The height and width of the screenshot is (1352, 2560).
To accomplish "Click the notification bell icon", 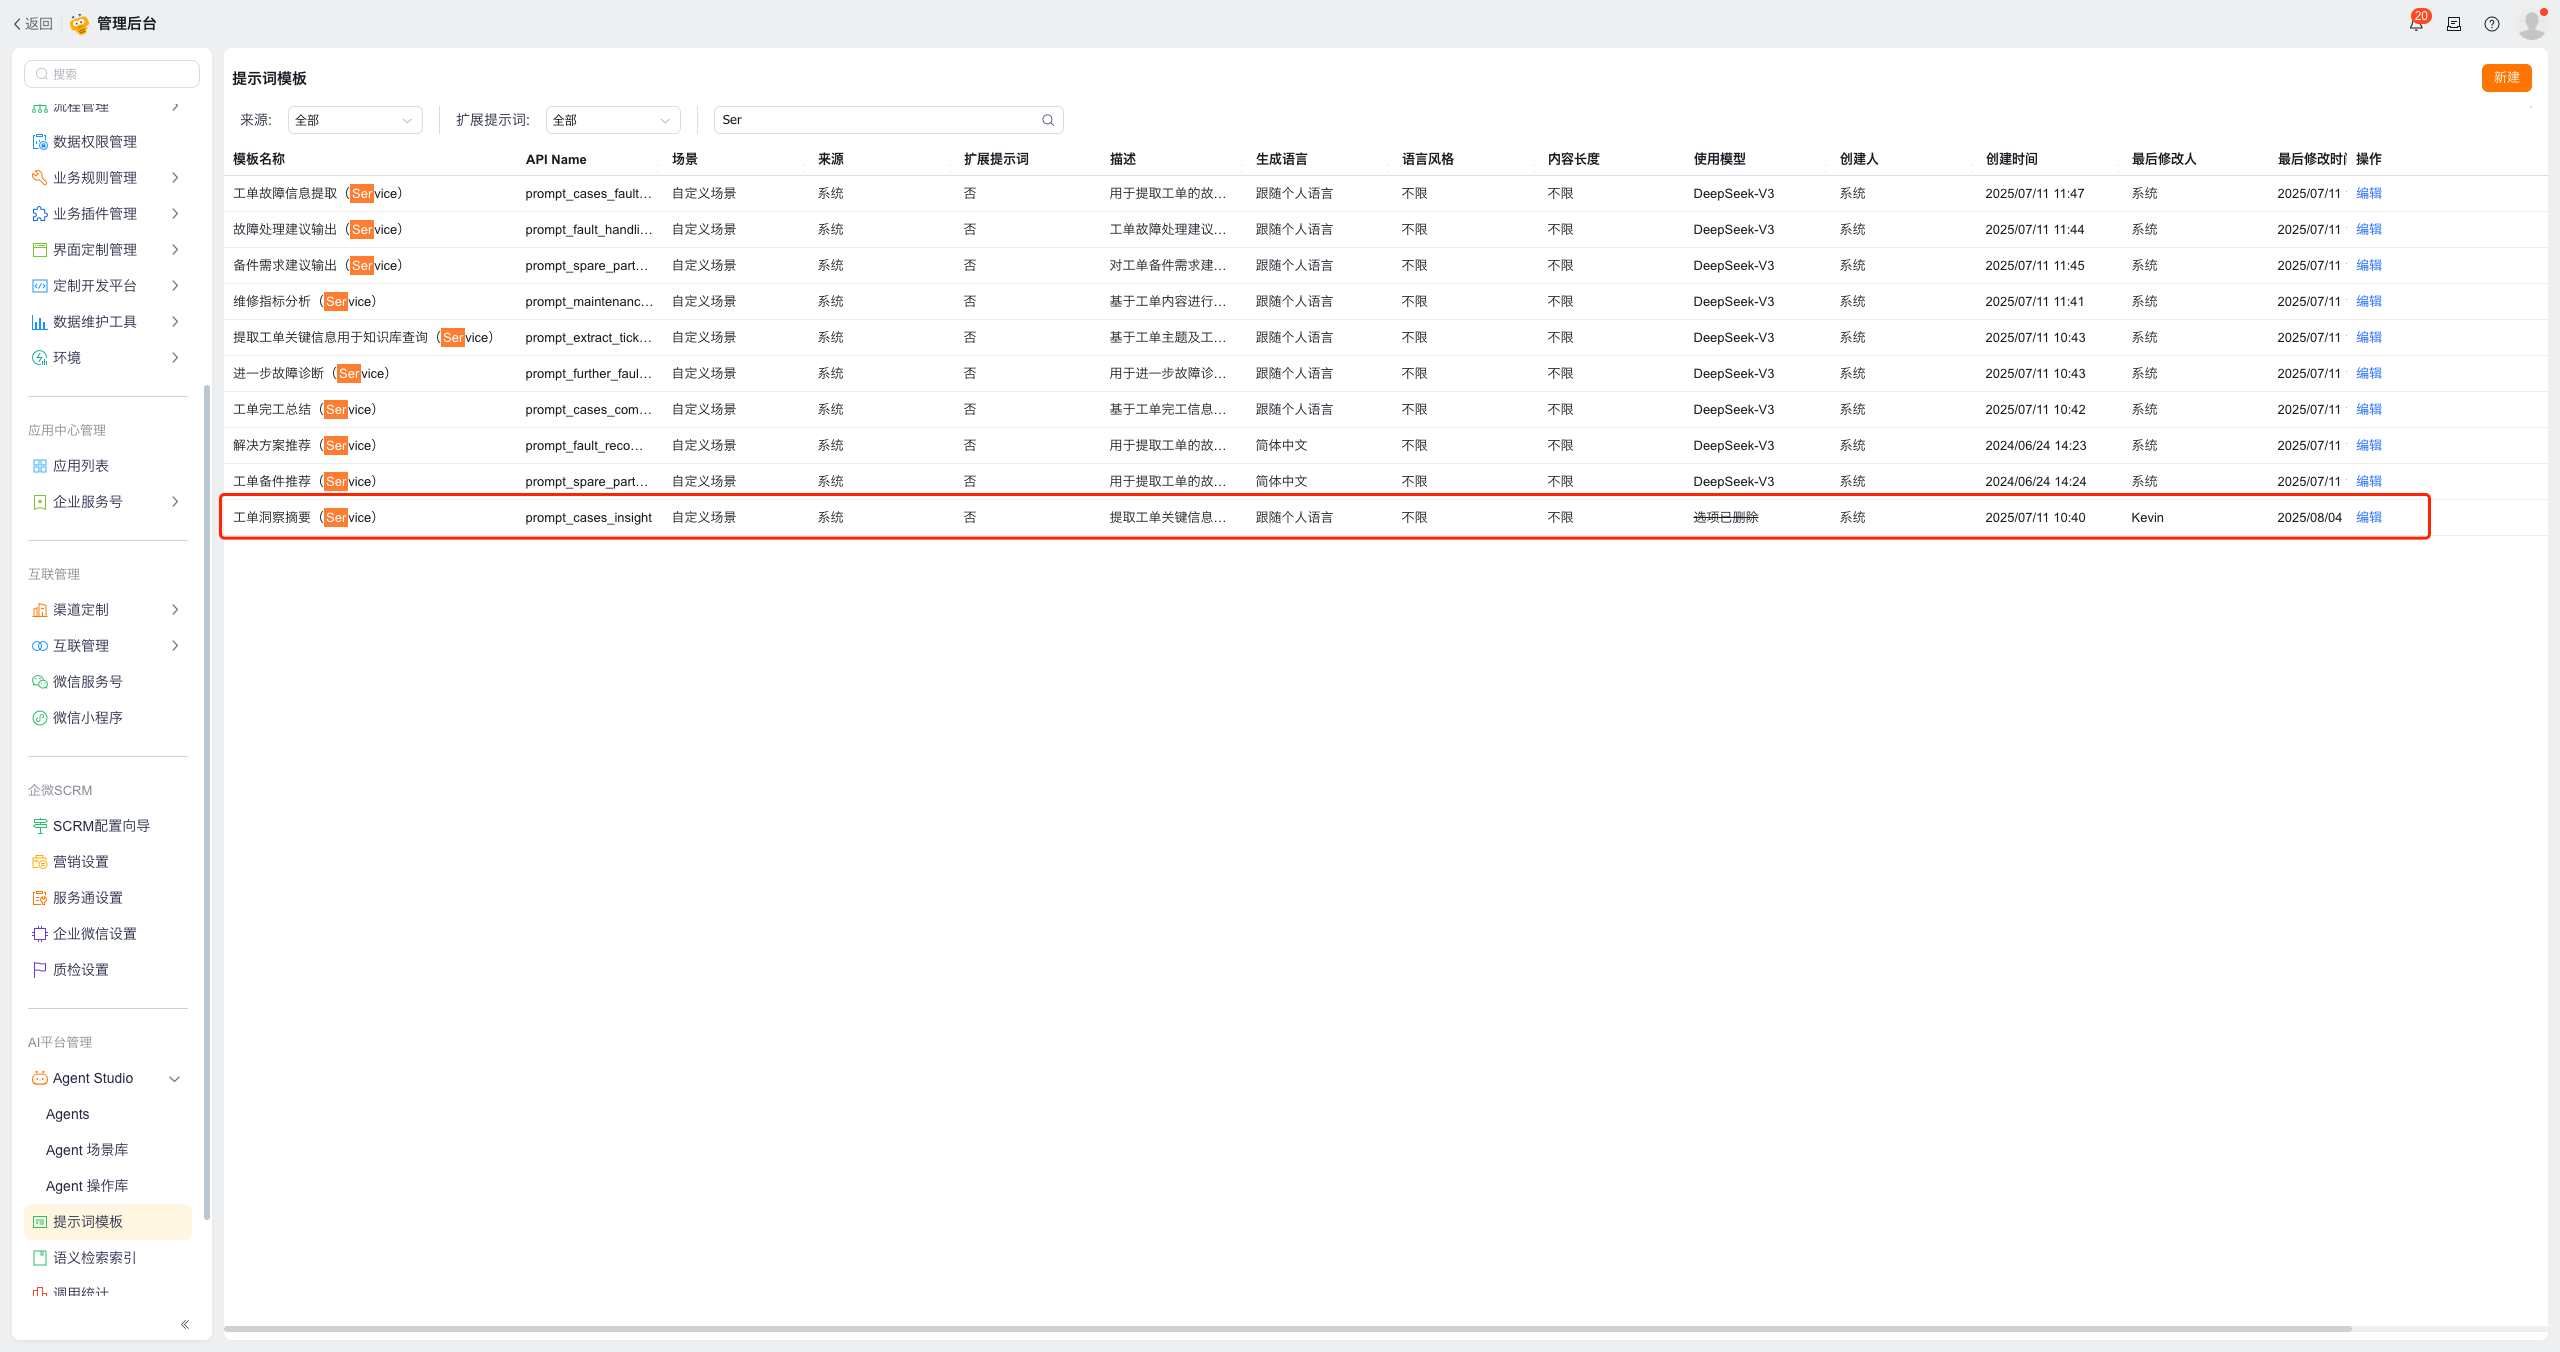I will point(2416,24).
